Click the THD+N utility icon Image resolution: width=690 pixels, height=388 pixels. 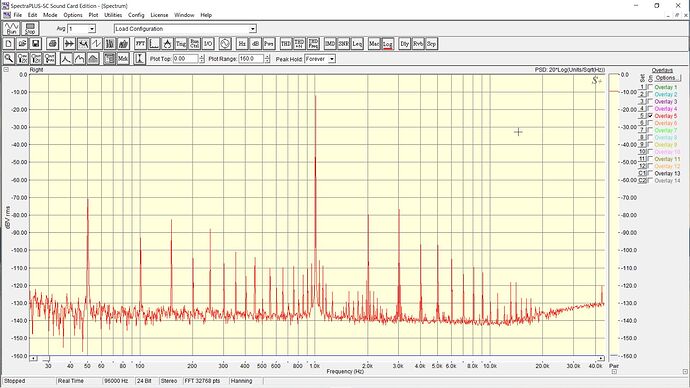[x=299, y=44]
